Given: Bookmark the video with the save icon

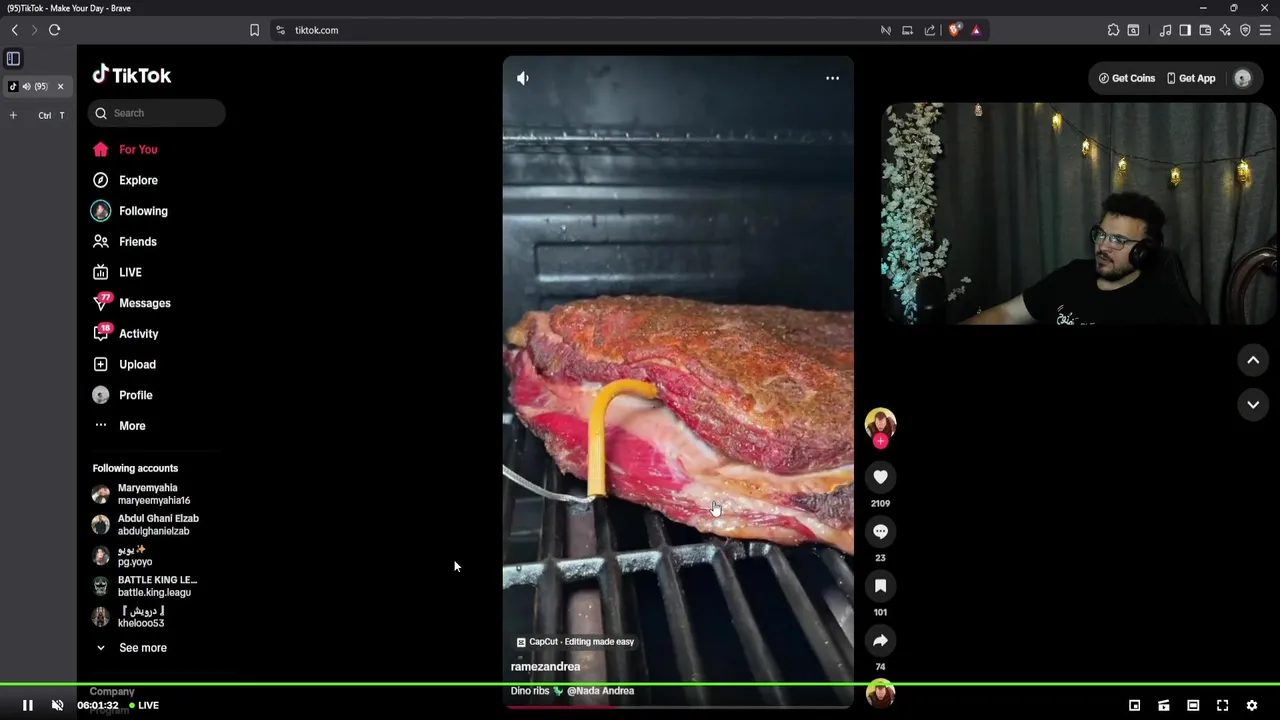Looking at the screenshot, I should coord(880,586).
